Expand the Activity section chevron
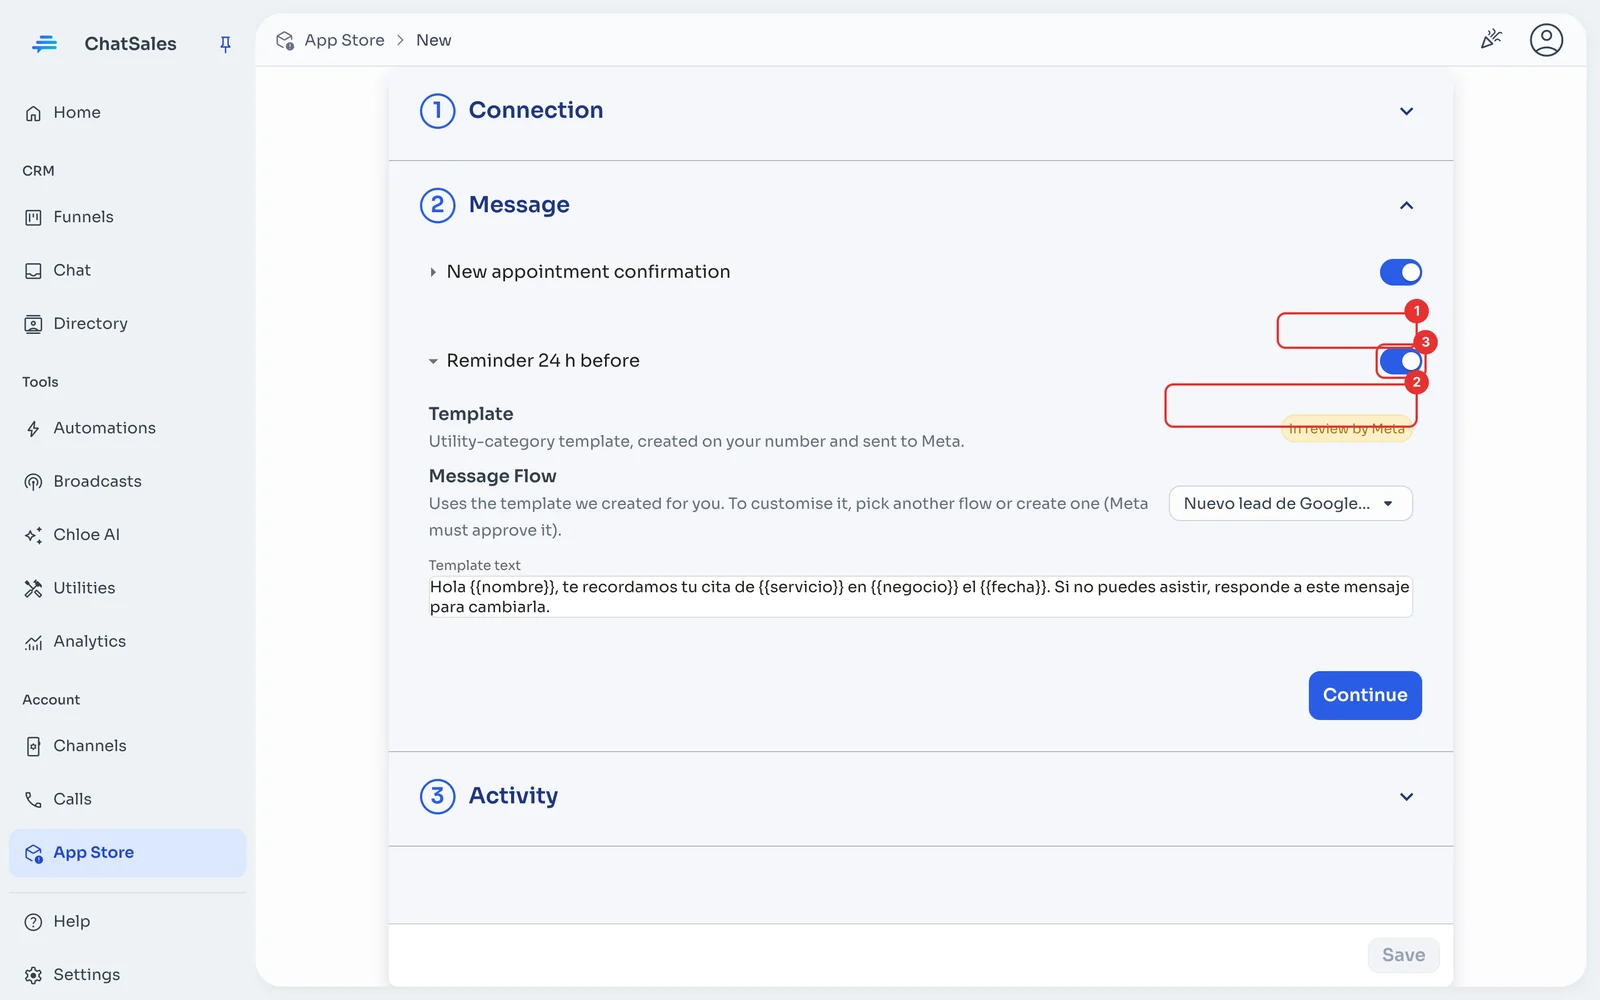 (1406, 797)
